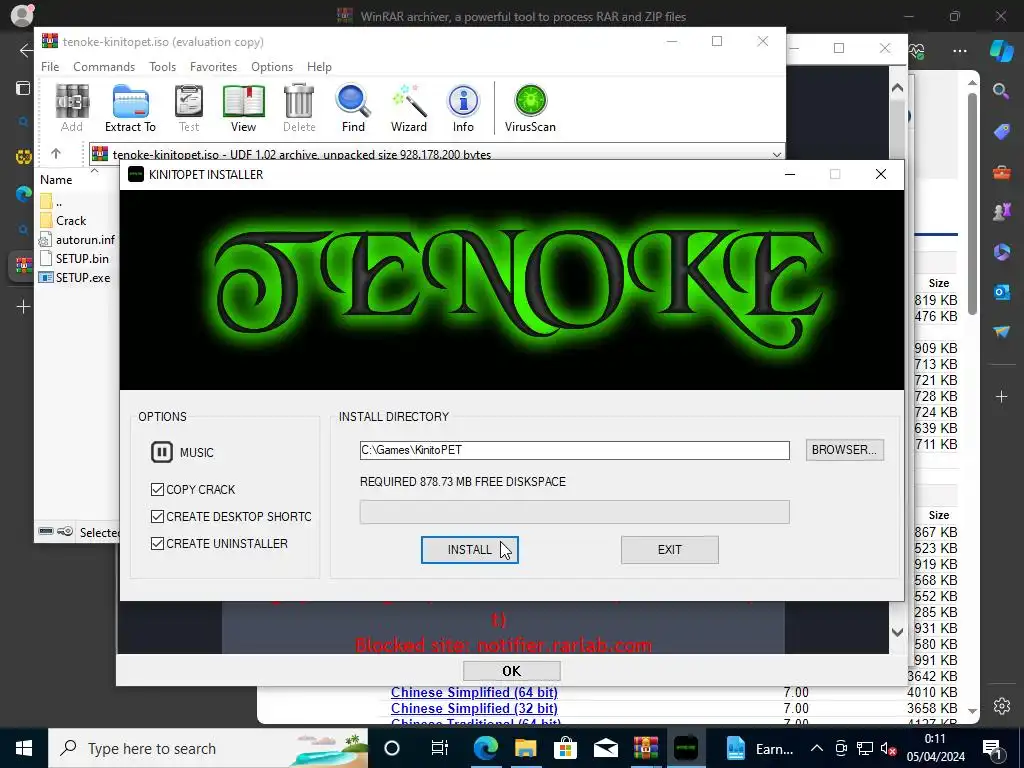
Task: Open the Windows Start menu
Action: point(24,748)
